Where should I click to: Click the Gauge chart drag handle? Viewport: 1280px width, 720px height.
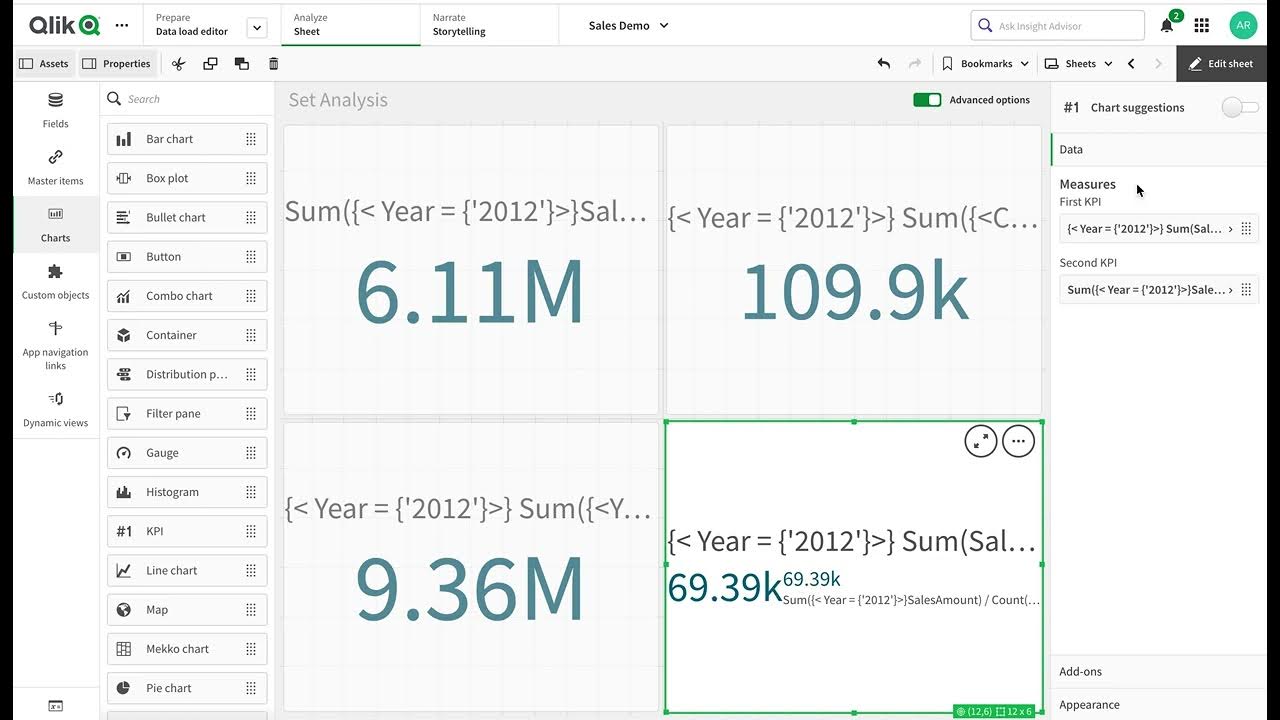click(251, 453)
